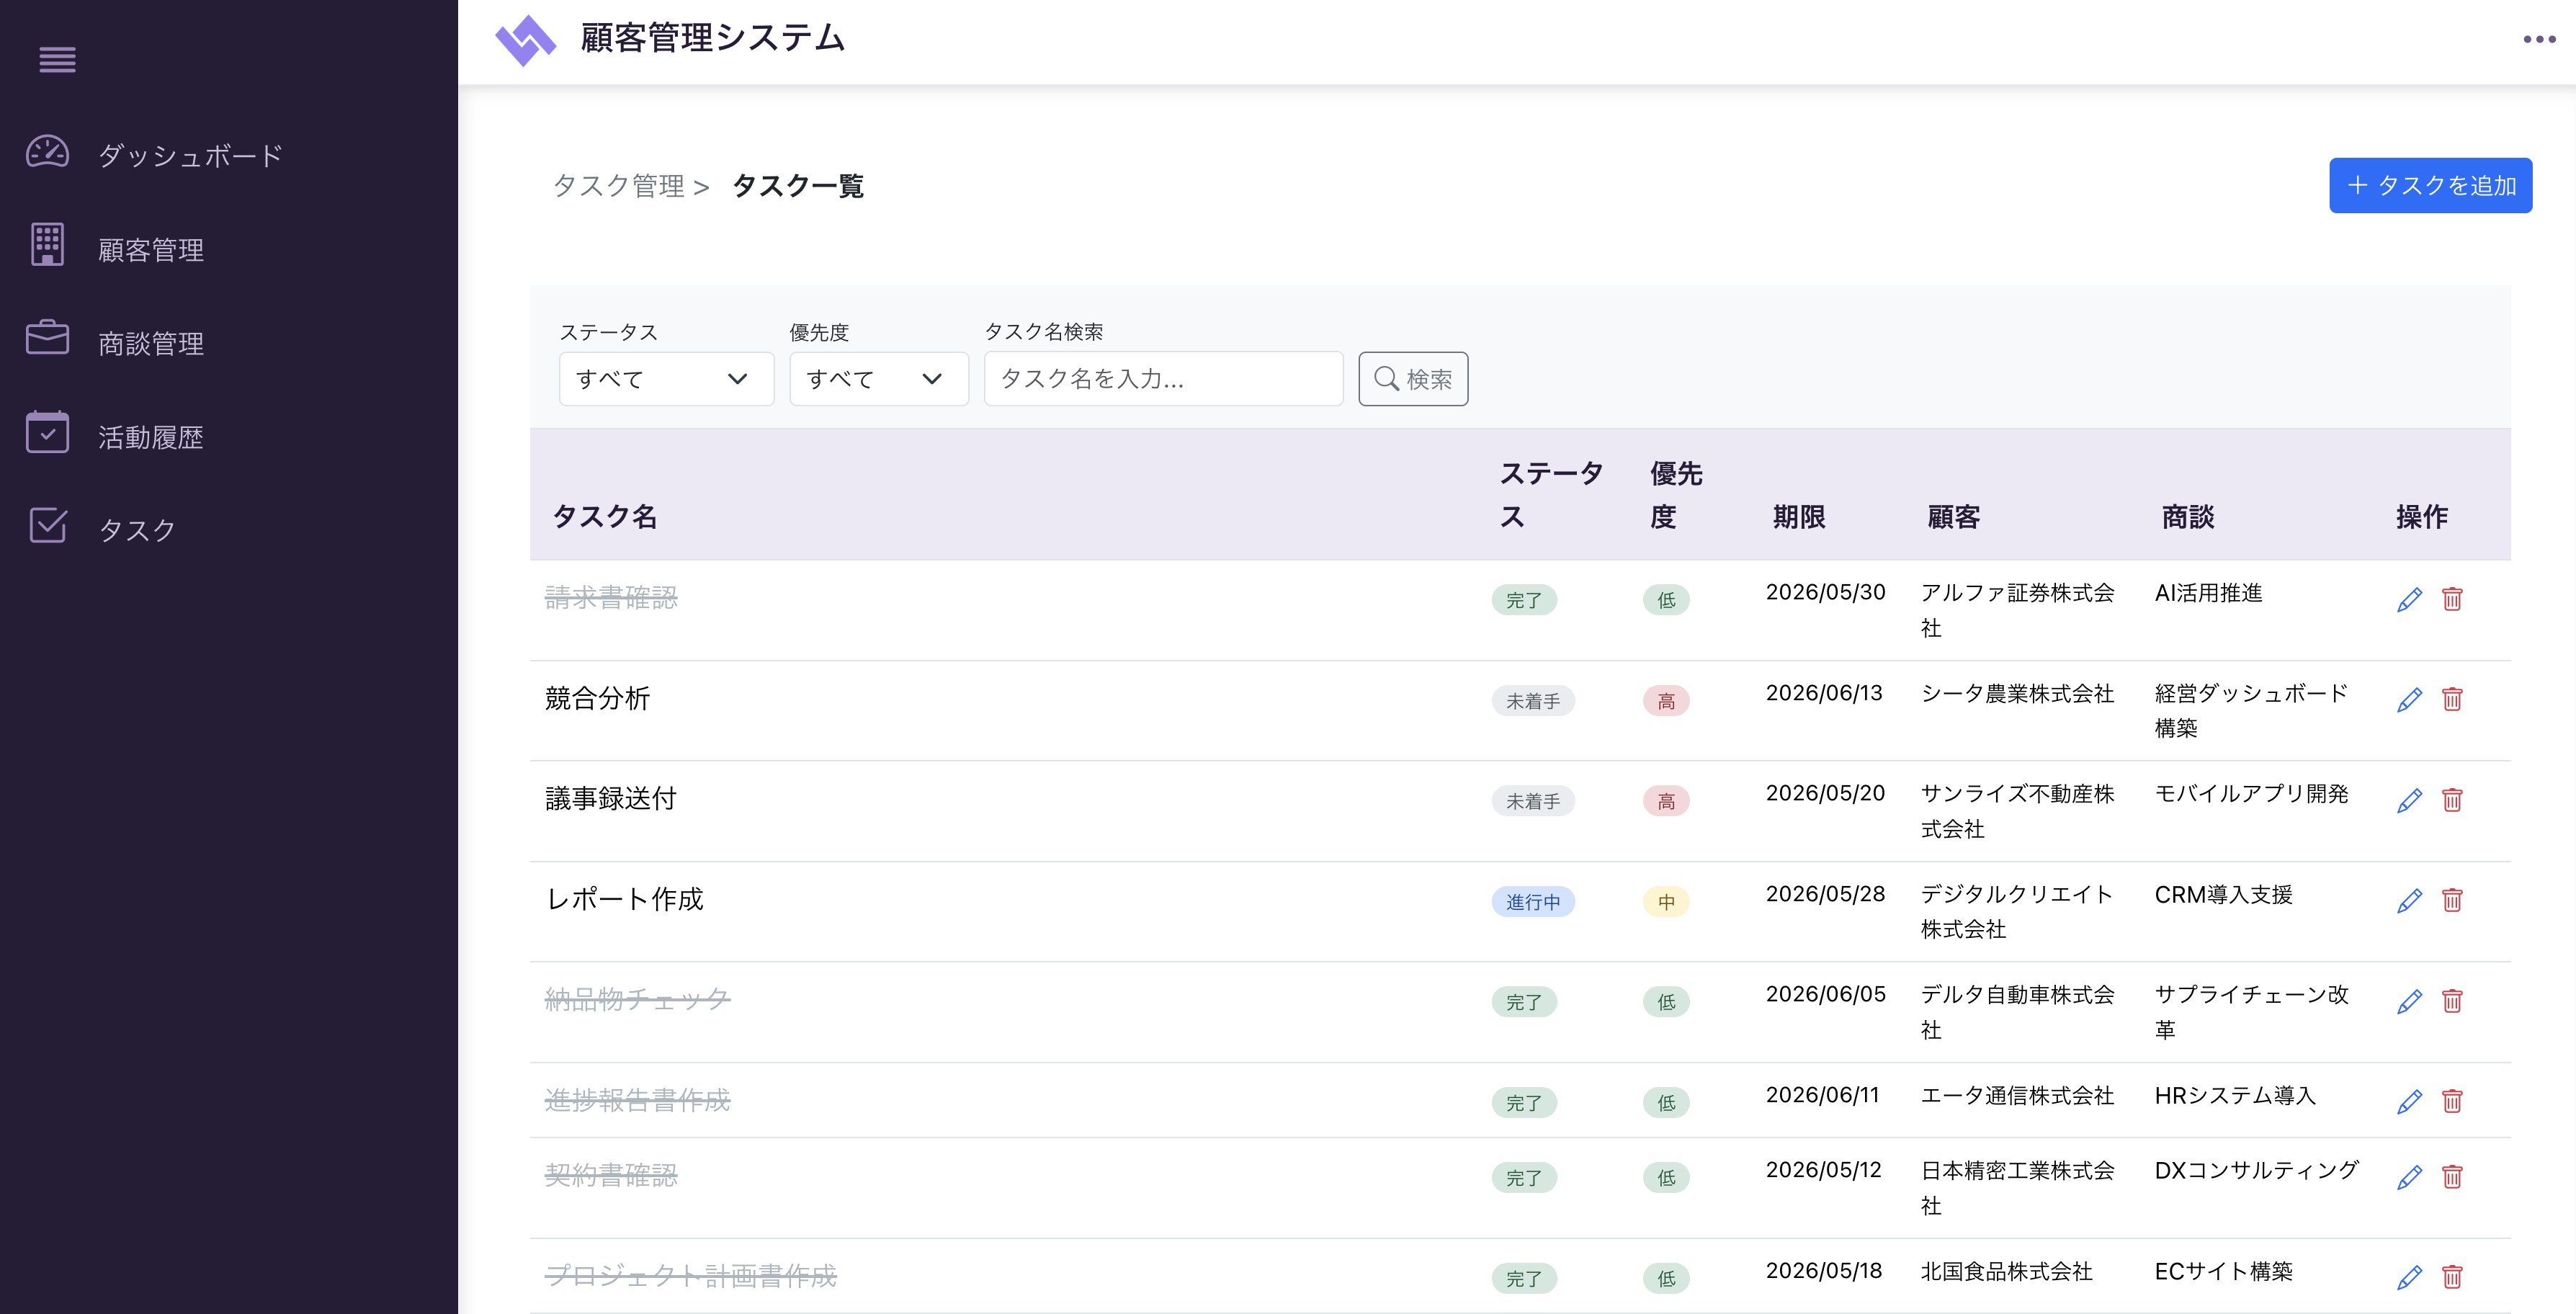
Task: Delete the レポート作成 task
Action: [2452, 900]
